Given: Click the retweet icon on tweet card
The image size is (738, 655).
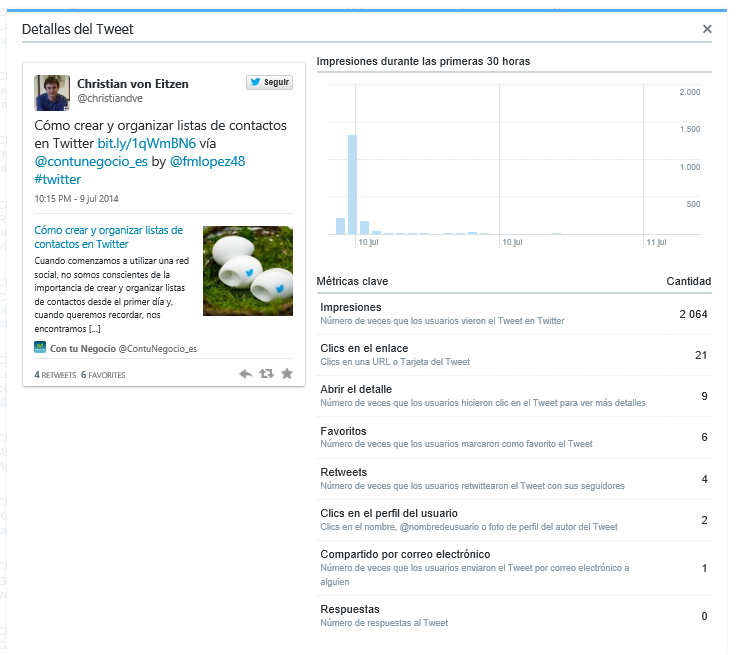Looking at the screenshot, I should [266, 374].
